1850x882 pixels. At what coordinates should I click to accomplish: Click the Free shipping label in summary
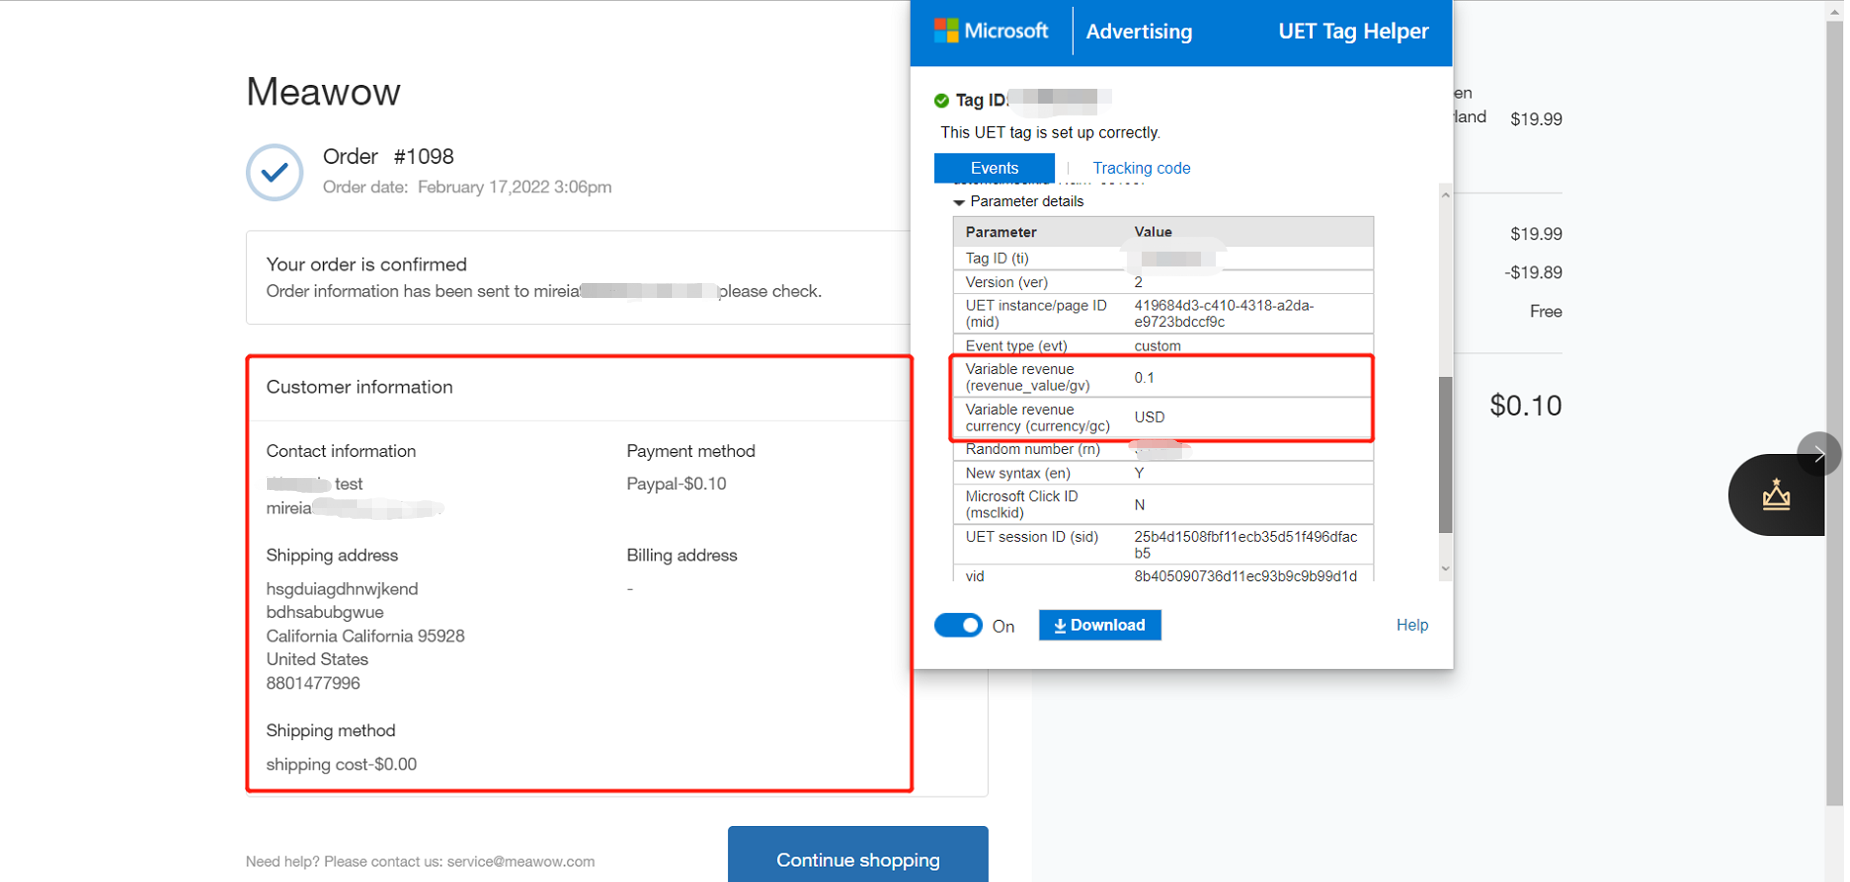(x=1546, y=312)
